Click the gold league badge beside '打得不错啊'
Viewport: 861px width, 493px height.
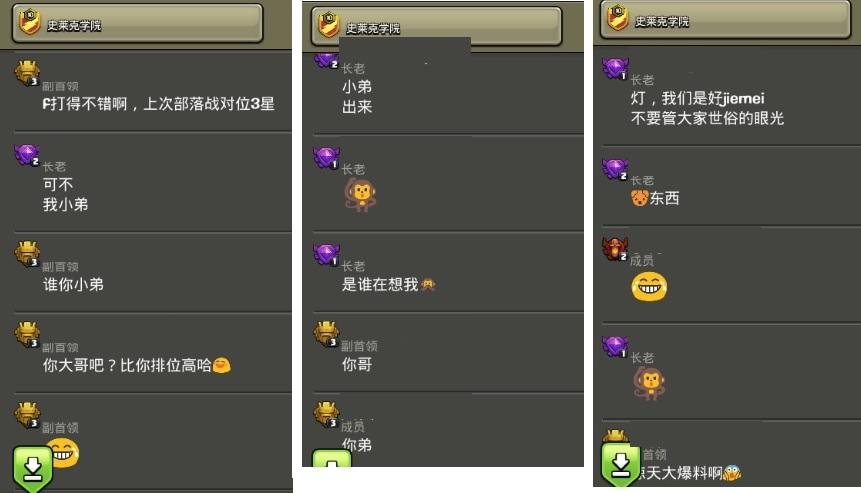pyautogui.click(x=27, y=73)
